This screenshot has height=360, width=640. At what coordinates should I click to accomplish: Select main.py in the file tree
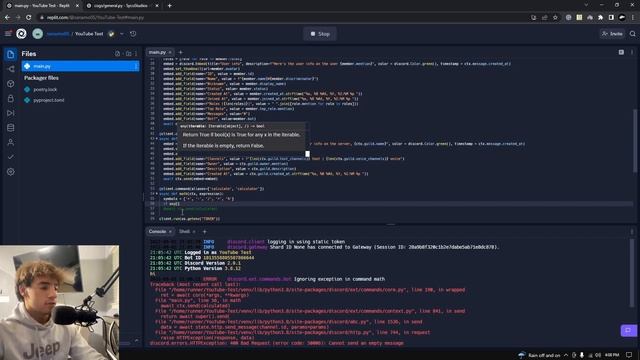[x=80, y=66]
